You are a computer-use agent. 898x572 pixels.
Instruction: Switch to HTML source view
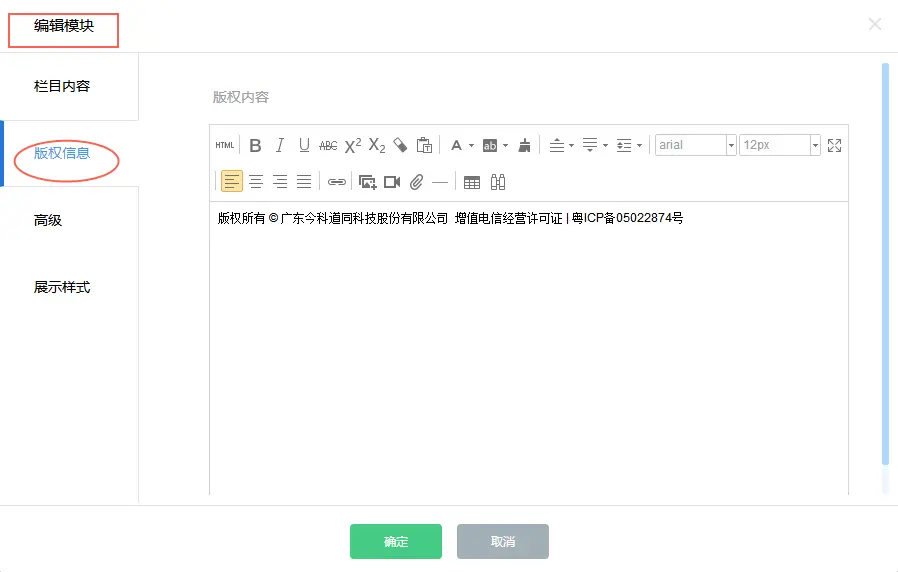click(224, 145)
